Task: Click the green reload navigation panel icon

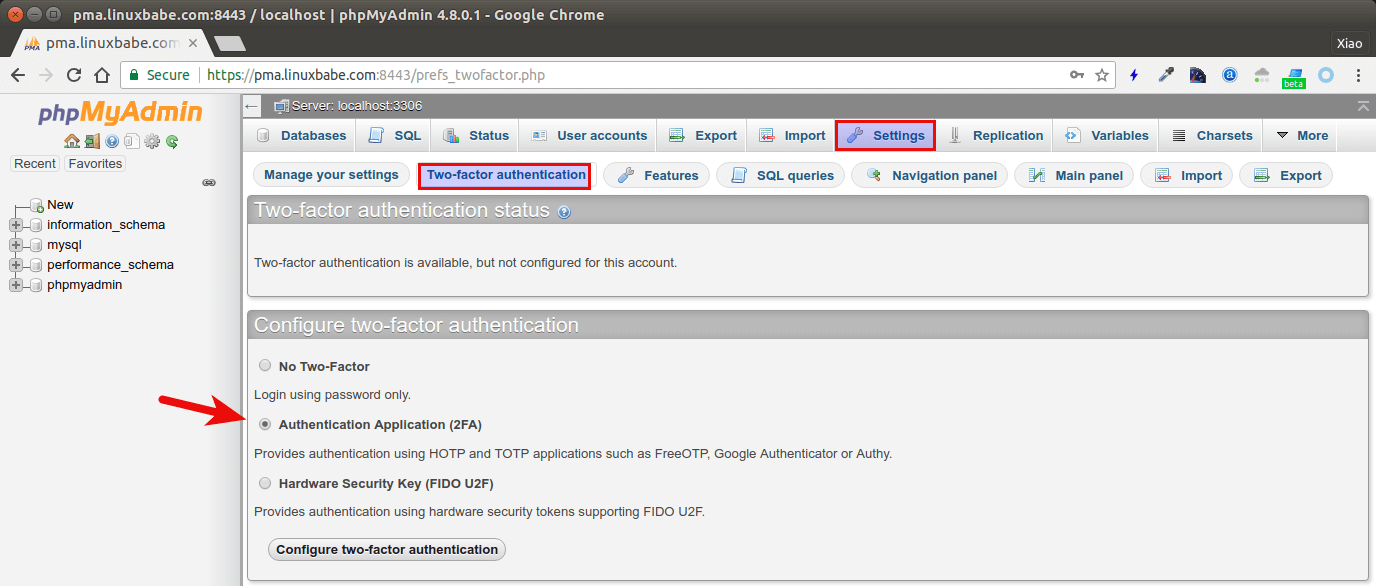Action: (x=172, y=142)
